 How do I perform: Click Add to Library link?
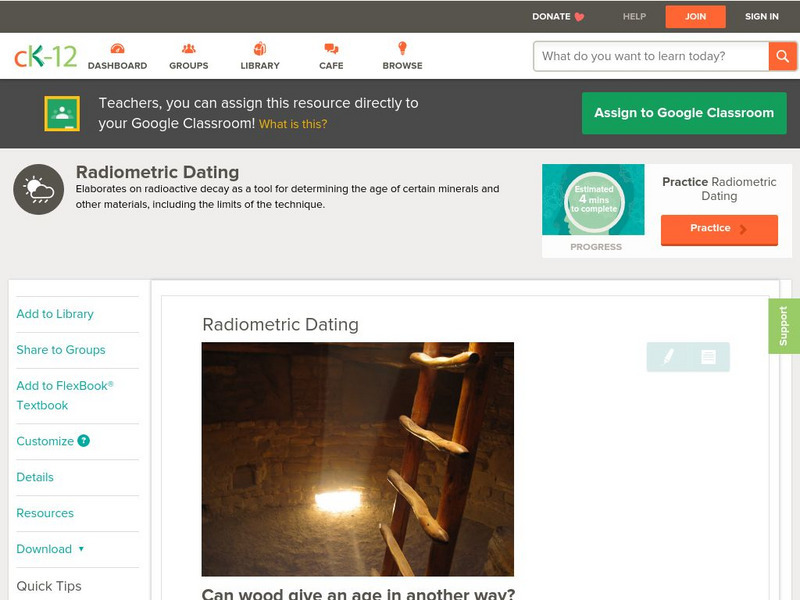pos(55,314)
